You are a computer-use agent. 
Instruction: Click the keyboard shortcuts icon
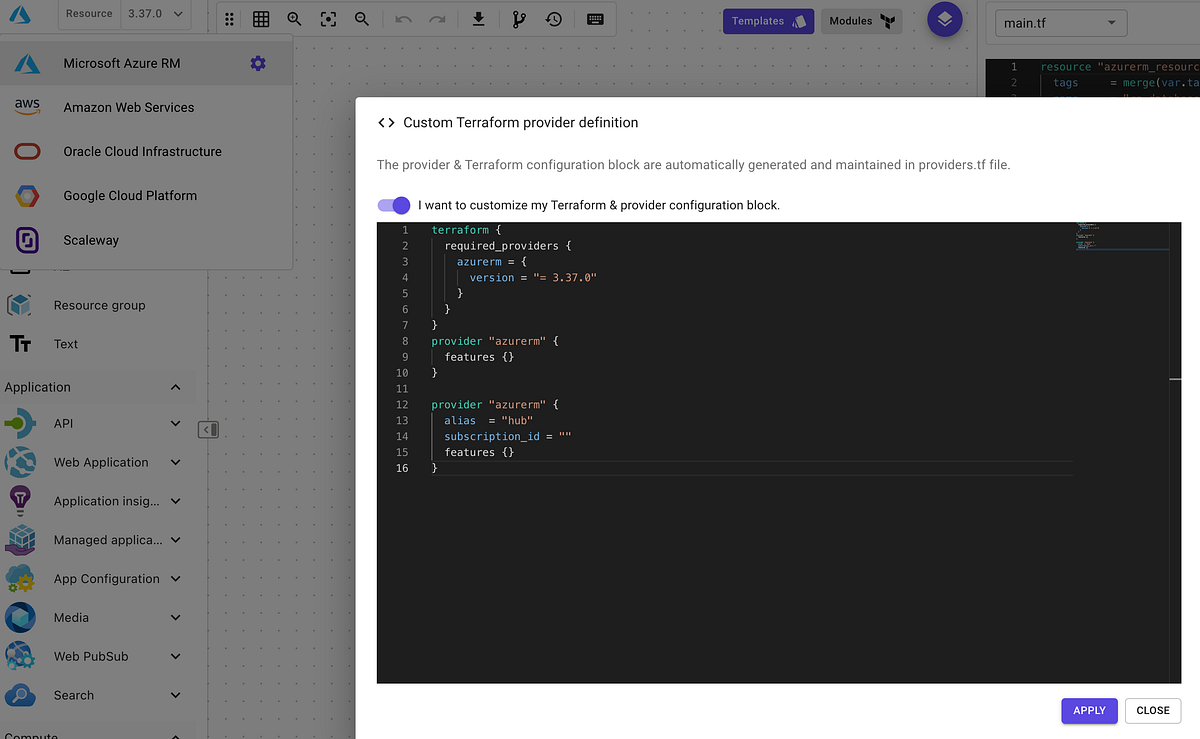click(x=595, y=18)
